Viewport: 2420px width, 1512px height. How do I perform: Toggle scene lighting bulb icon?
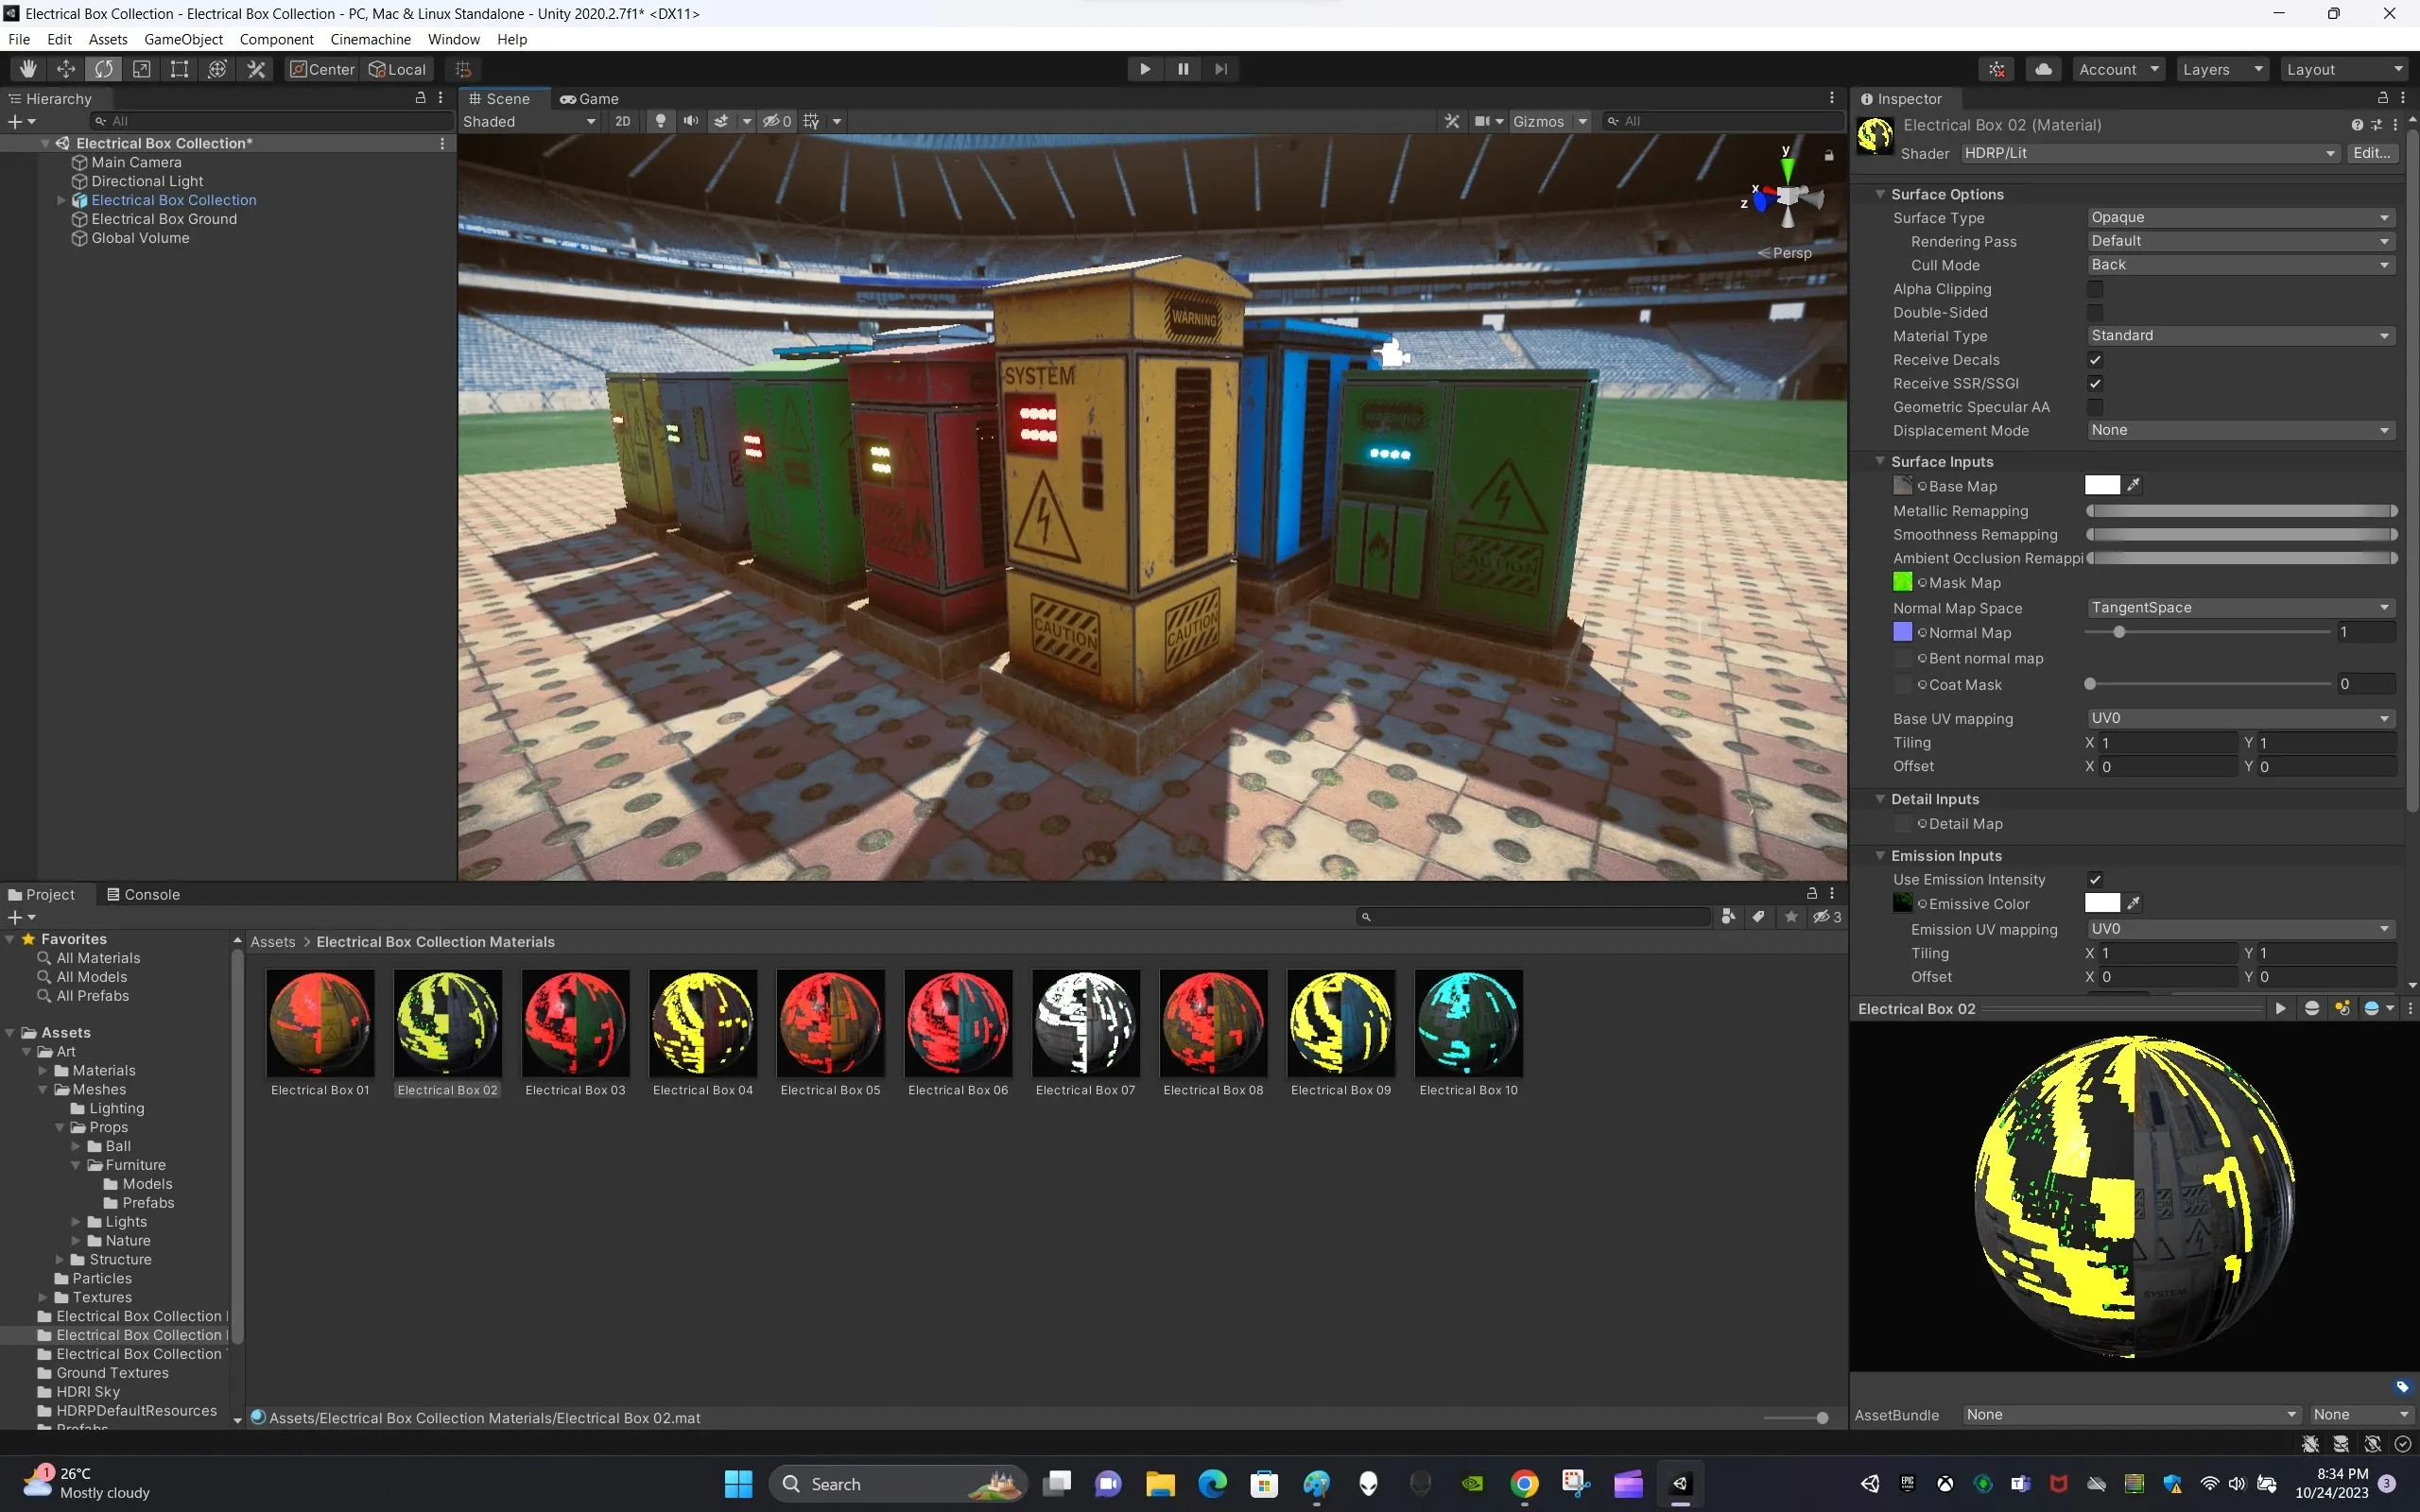point(660,121)
